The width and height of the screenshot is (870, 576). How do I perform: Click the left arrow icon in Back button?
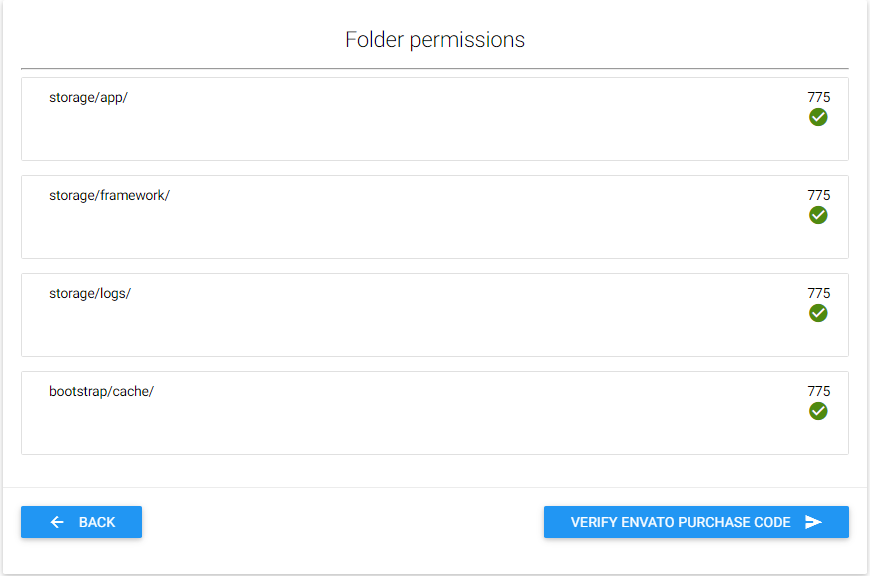[57, 522]
